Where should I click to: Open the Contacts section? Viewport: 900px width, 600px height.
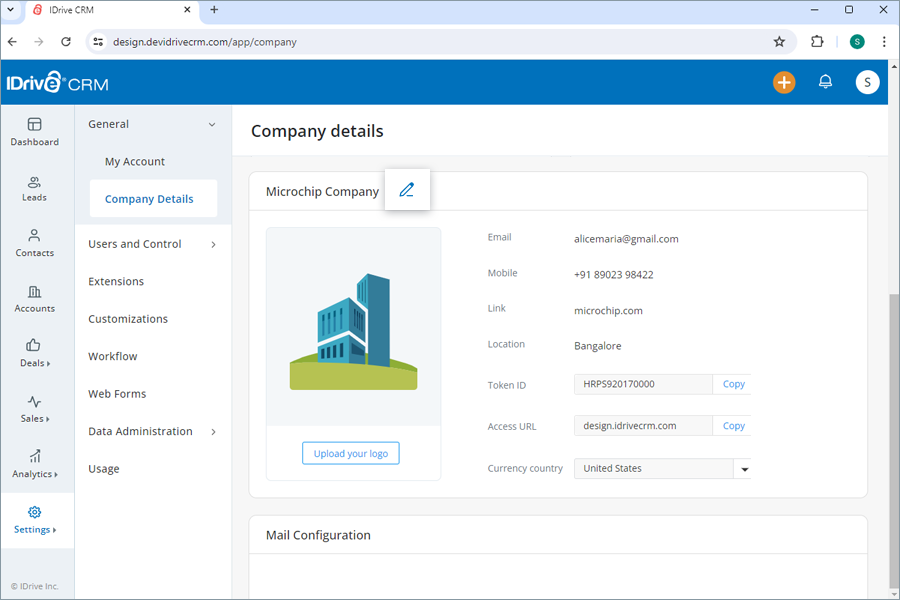coord(36,244)
